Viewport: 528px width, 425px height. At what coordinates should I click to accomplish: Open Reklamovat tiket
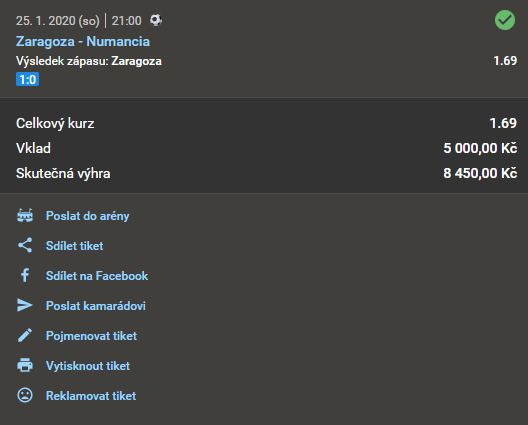(91, 396)
